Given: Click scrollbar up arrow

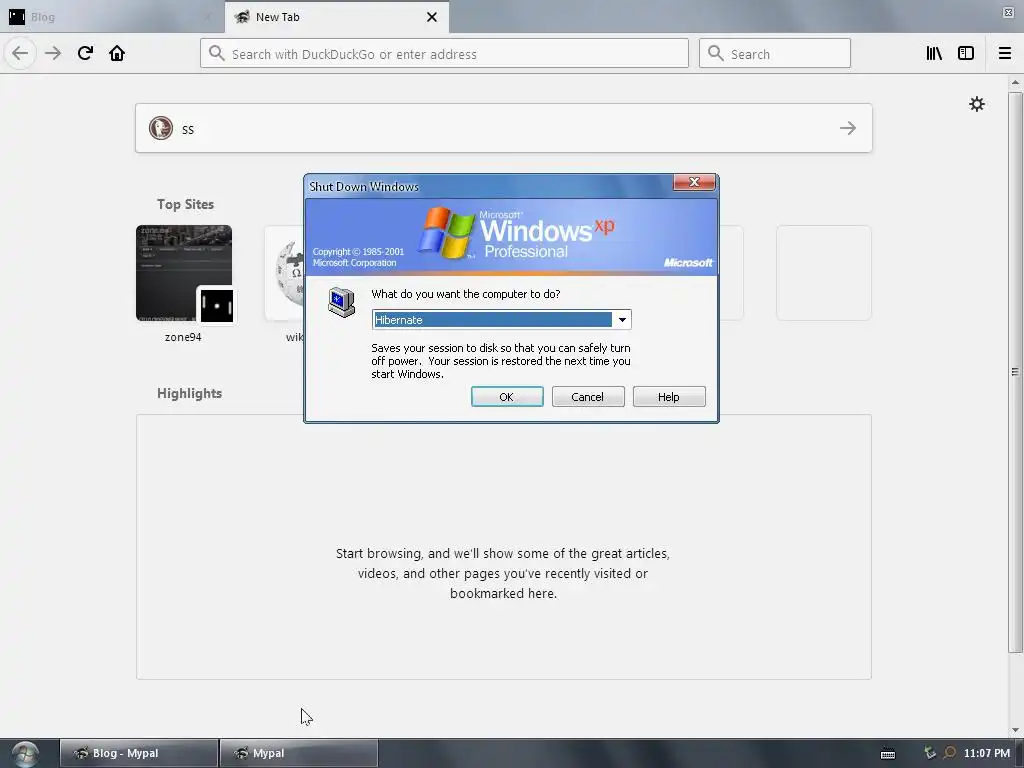Looking at the screenshot, I should coord(1014,82).
